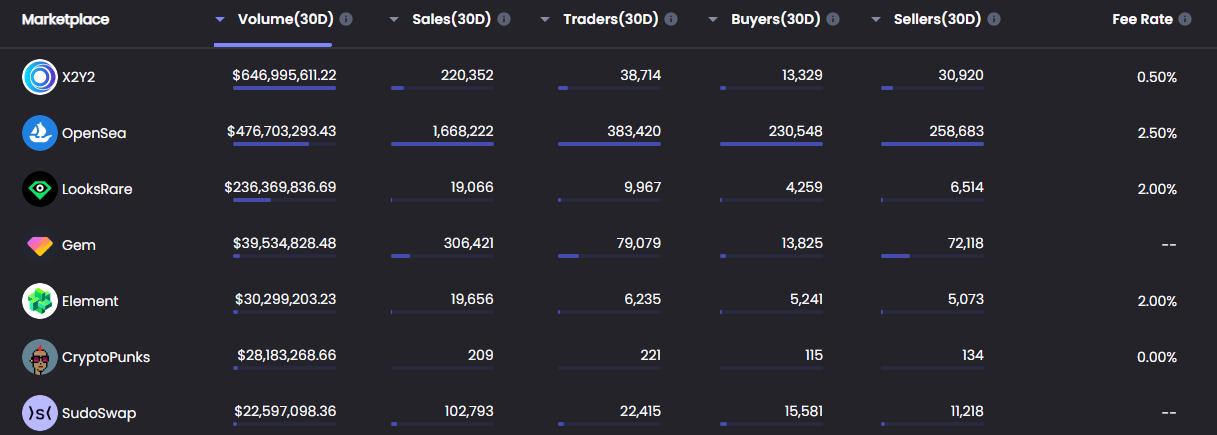The image size is (1217, 435).
Task: Click the info icon beside Traders(30D)
Action: [671, 19]
